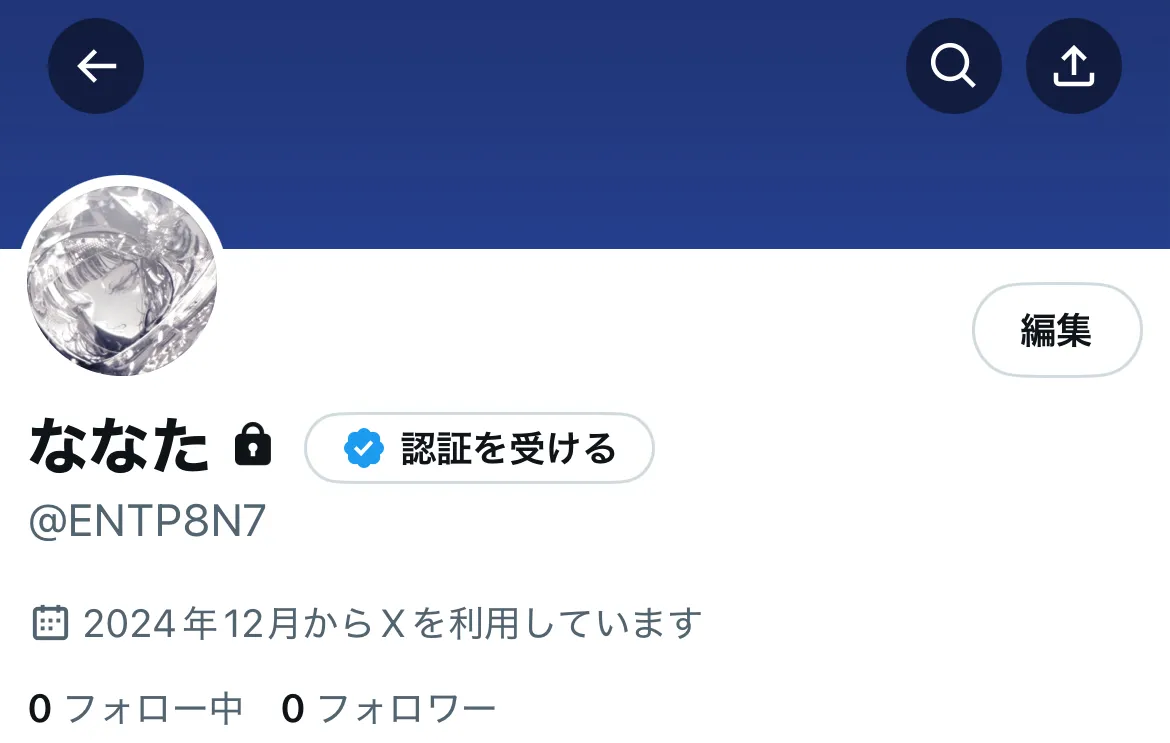This screenshot has width=1170, height=743.
Task: Go back using the left arrow icon
Action: tap(96, 66)
